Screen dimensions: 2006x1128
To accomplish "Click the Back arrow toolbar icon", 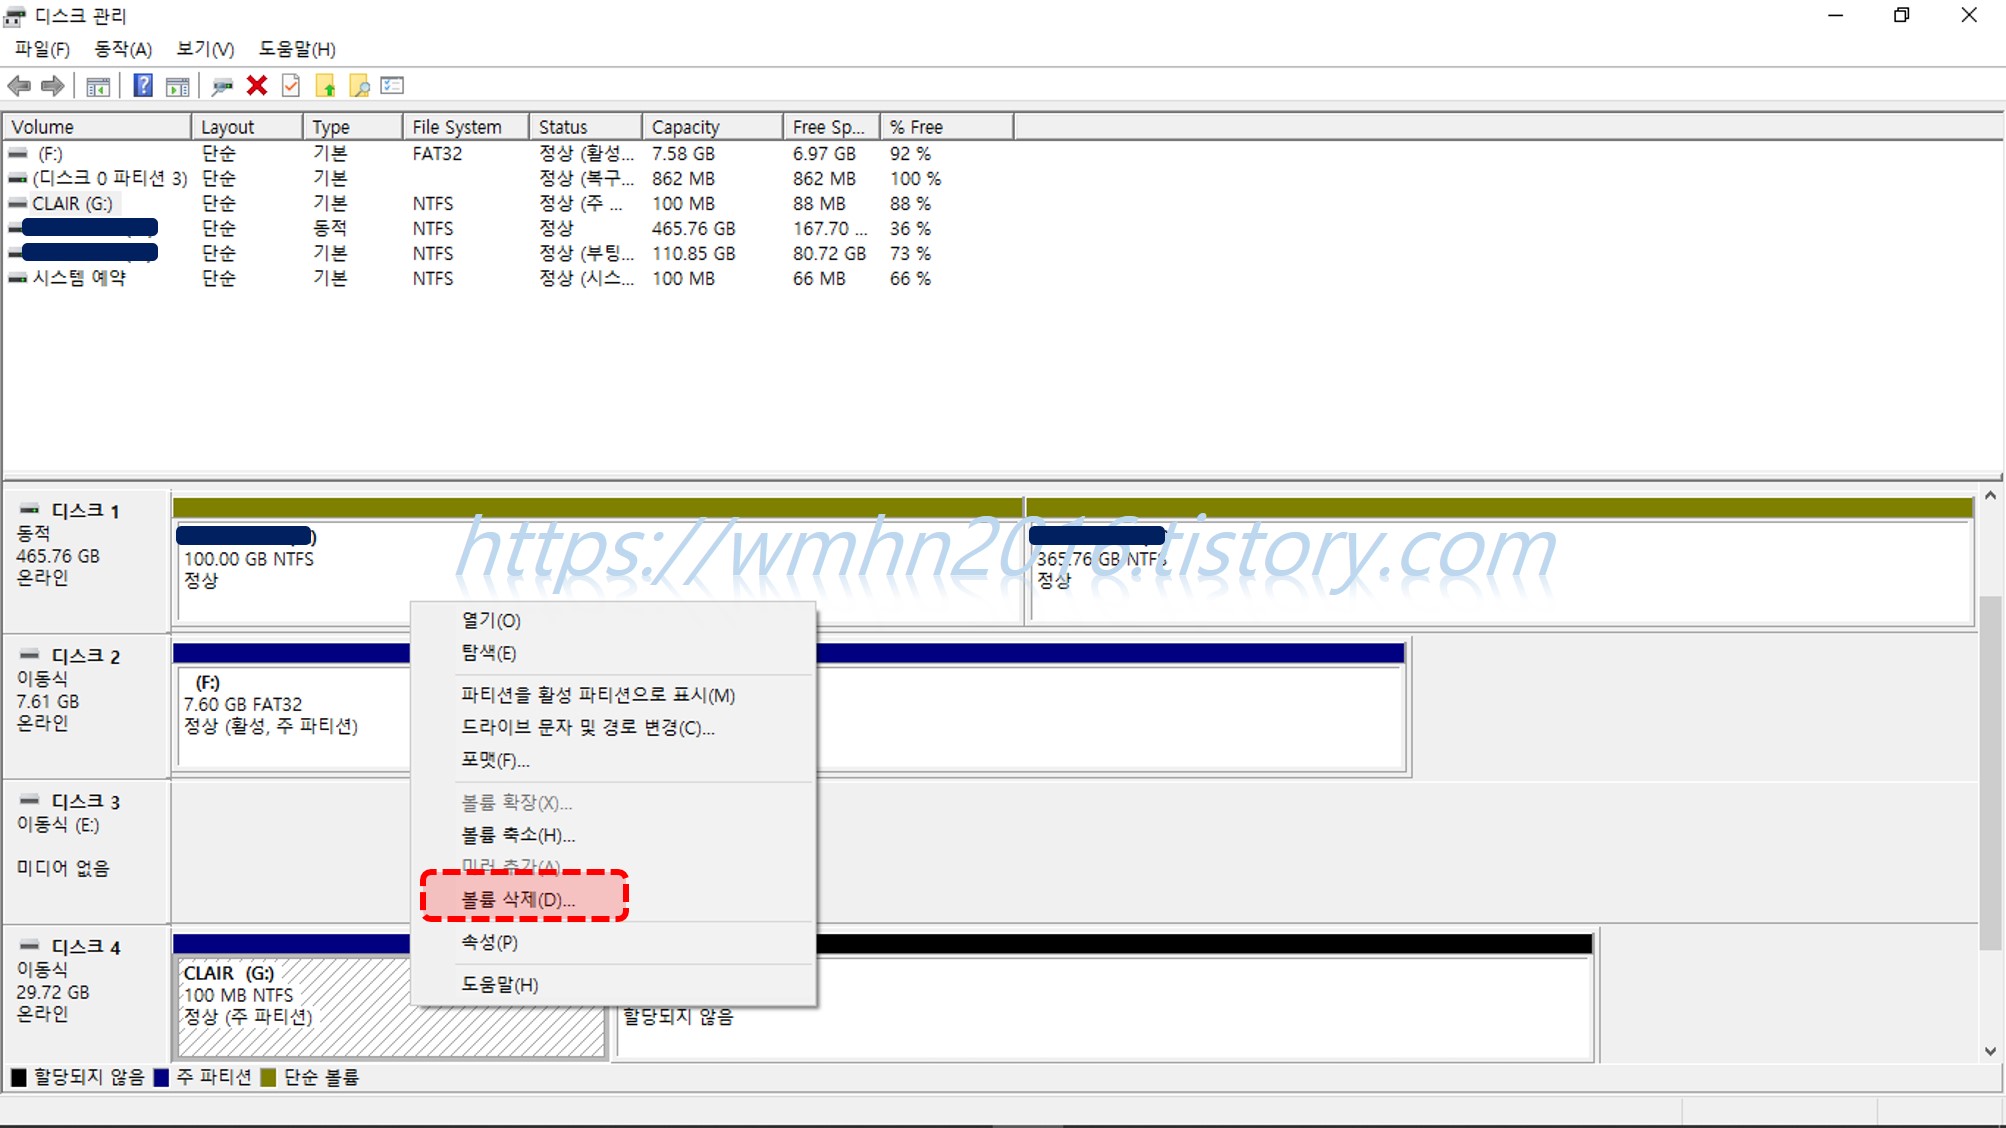I will (19, 86).
